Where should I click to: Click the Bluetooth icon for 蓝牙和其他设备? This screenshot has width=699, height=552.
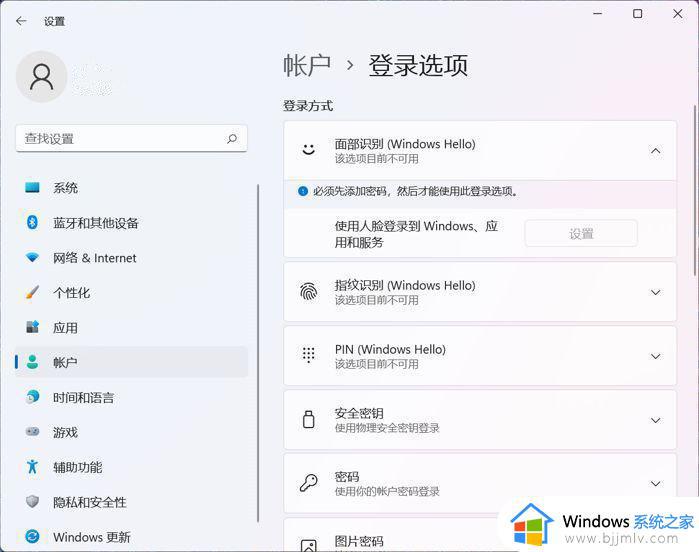coord(32,222)
